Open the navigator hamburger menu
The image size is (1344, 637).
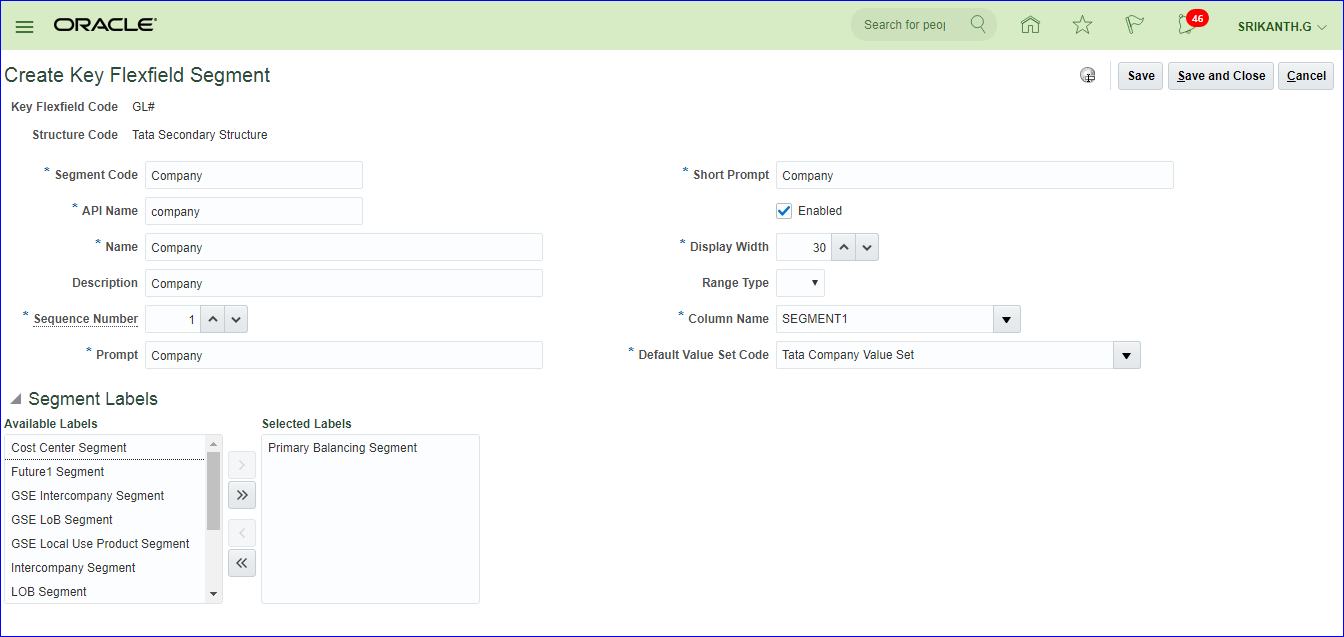[x=24, y=26]
